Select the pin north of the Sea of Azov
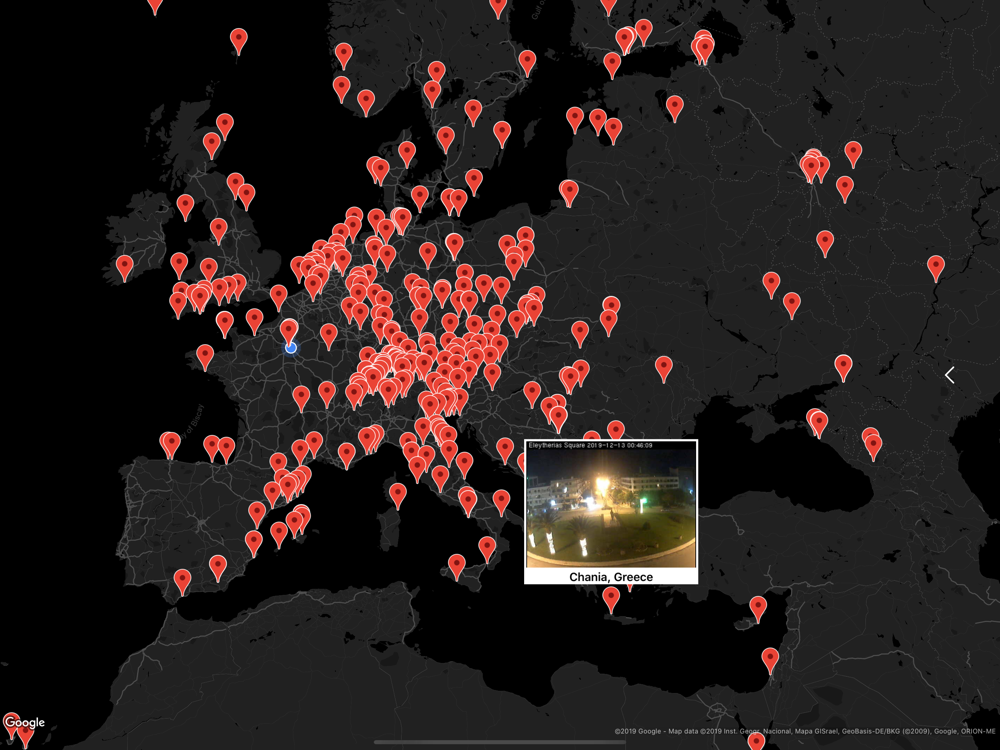Viewport: 1000px width, 750px height. [843, 366]
